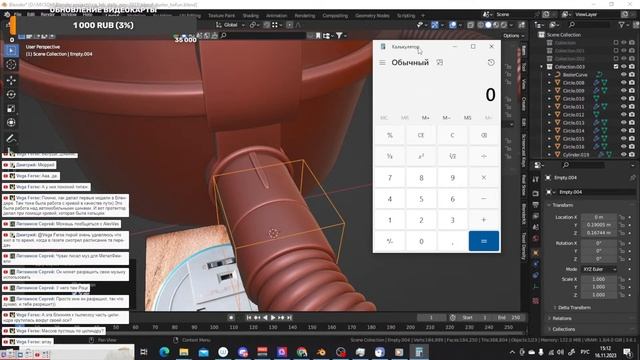Uncheck Collection.003 exclude checkbox
This screenshot has width=640, height=360.
coord(616,67)
